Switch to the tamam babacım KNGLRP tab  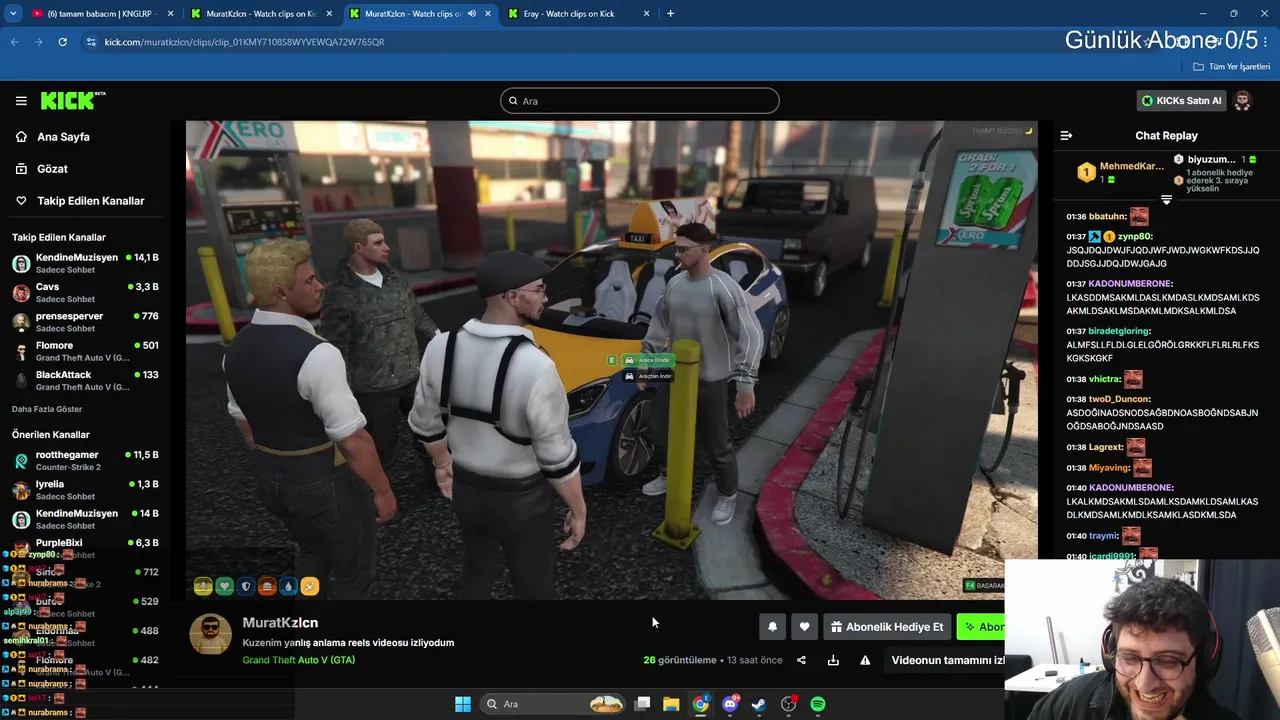click(100, 14)
